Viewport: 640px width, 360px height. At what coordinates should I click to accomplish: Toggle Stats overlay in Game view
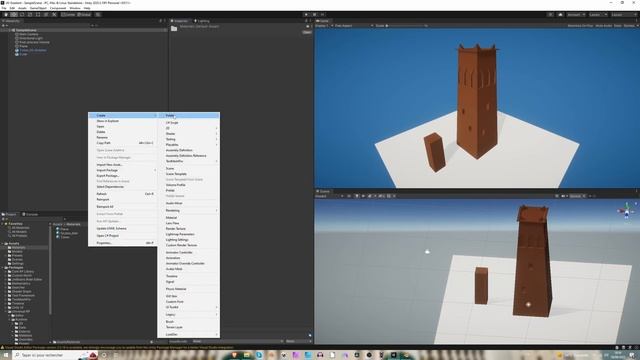[618, 26]
